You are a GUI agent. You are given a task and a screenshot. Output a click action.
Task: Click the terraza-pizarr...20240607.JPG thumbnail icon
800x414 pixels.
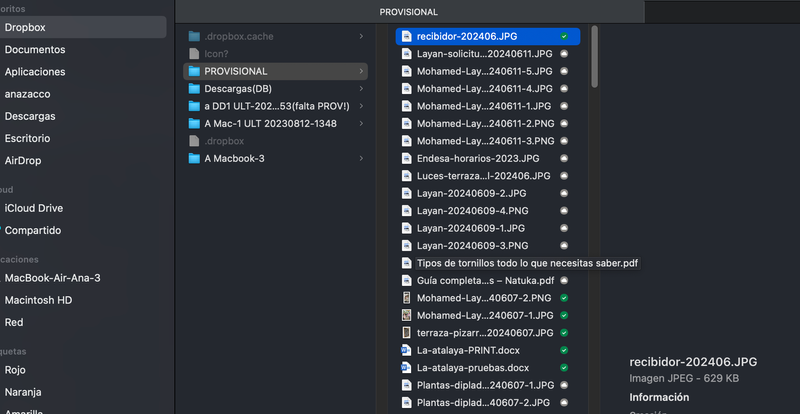[406, 332]
